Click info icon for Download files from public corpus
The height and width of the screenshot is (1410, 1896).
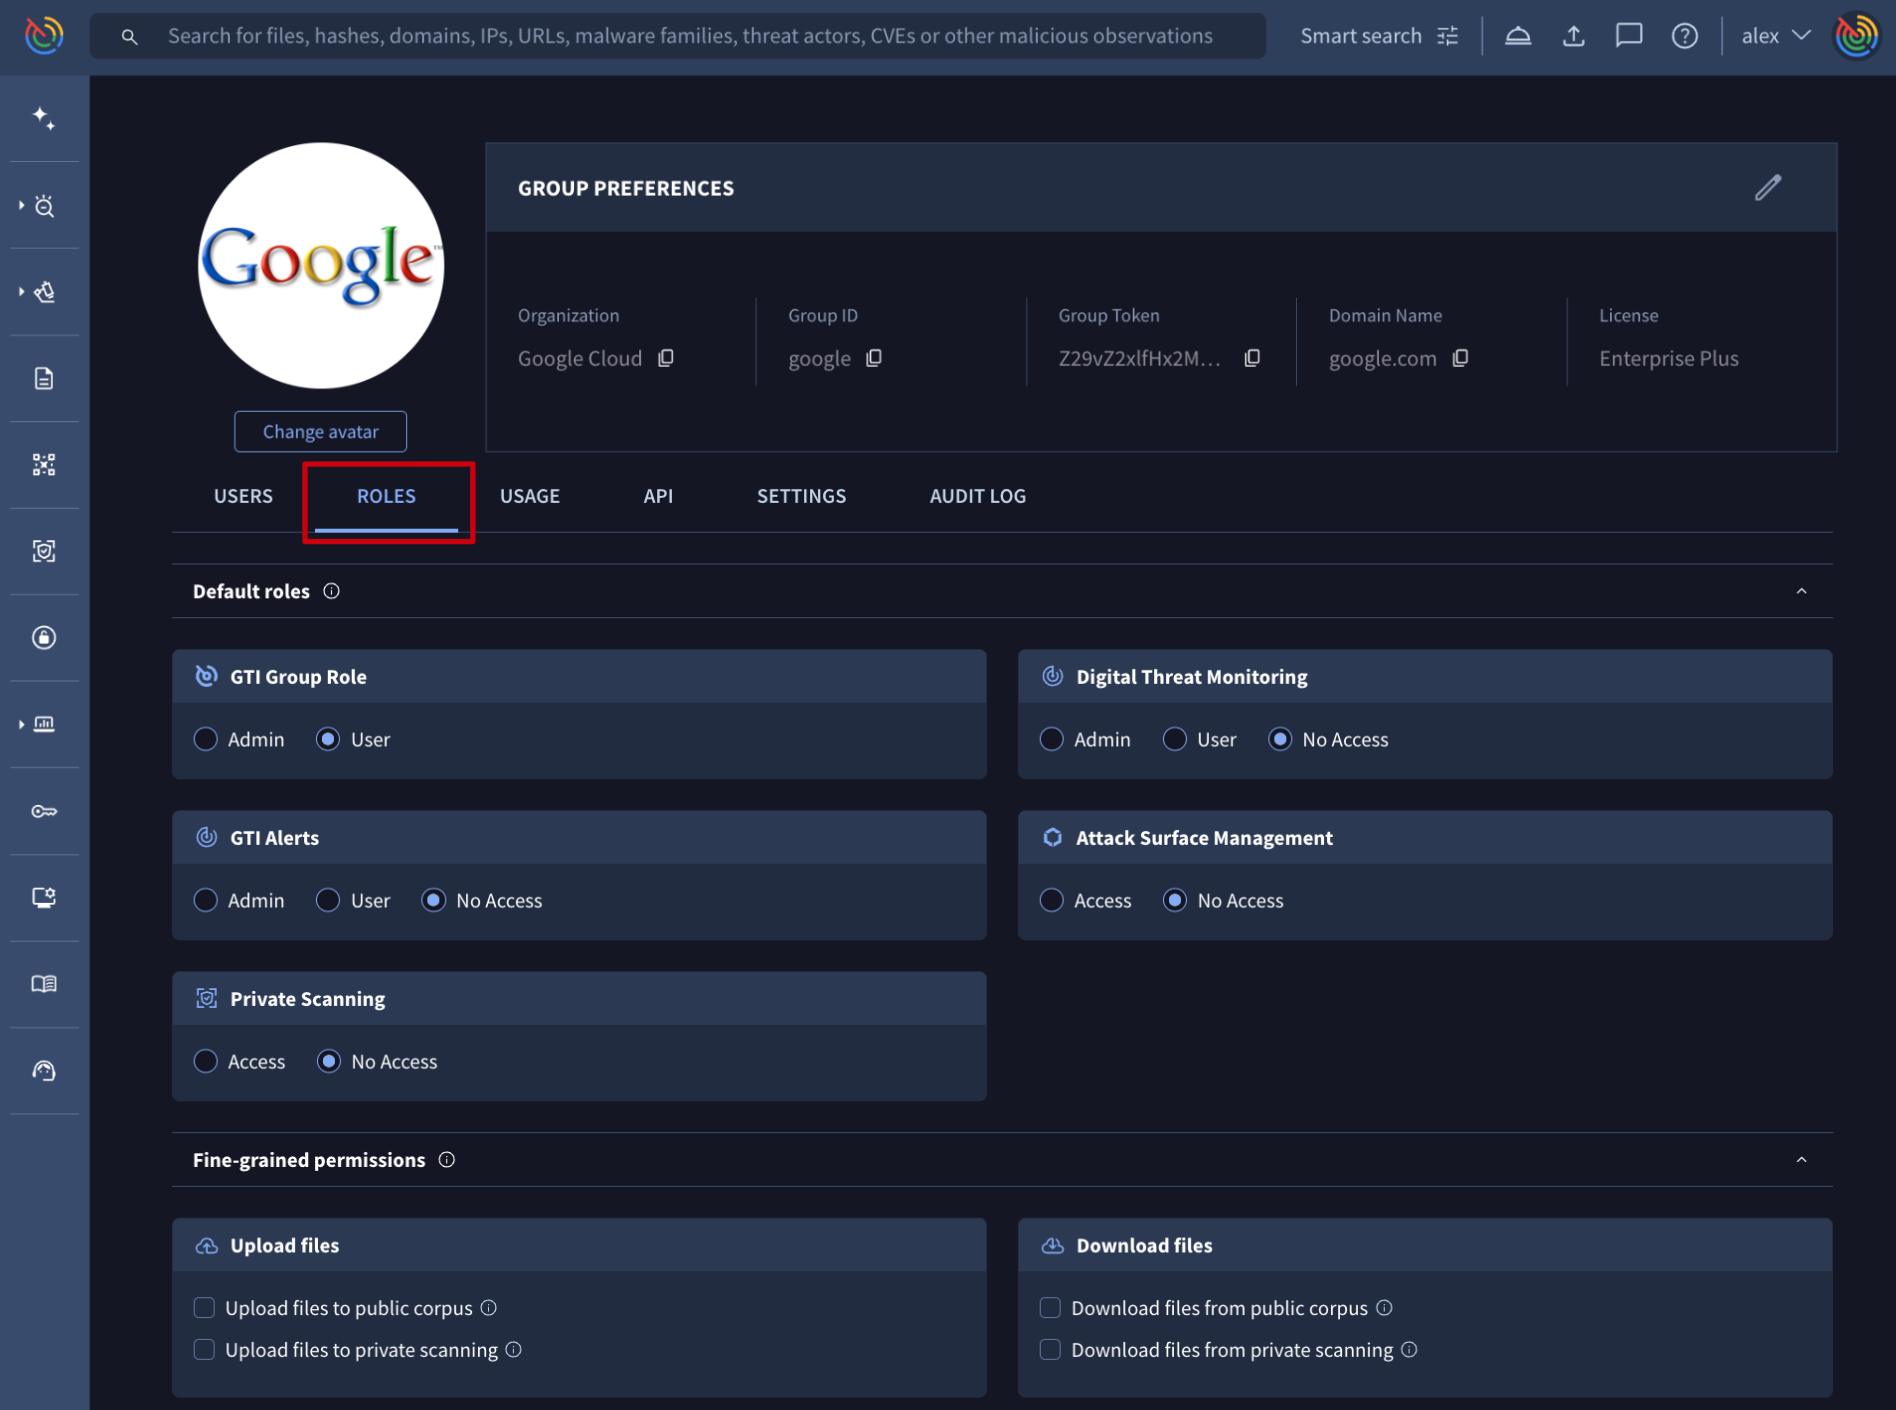coord(1384,1308)
